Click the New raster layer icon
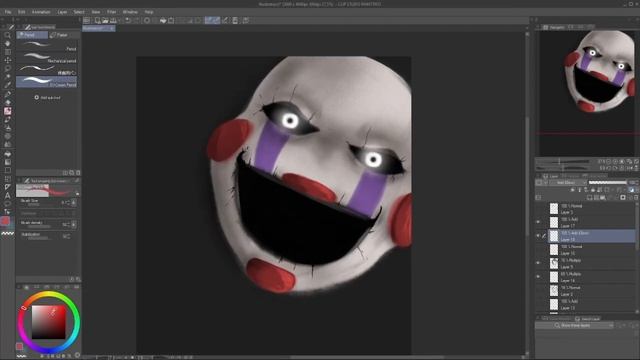 coord(589,198)
